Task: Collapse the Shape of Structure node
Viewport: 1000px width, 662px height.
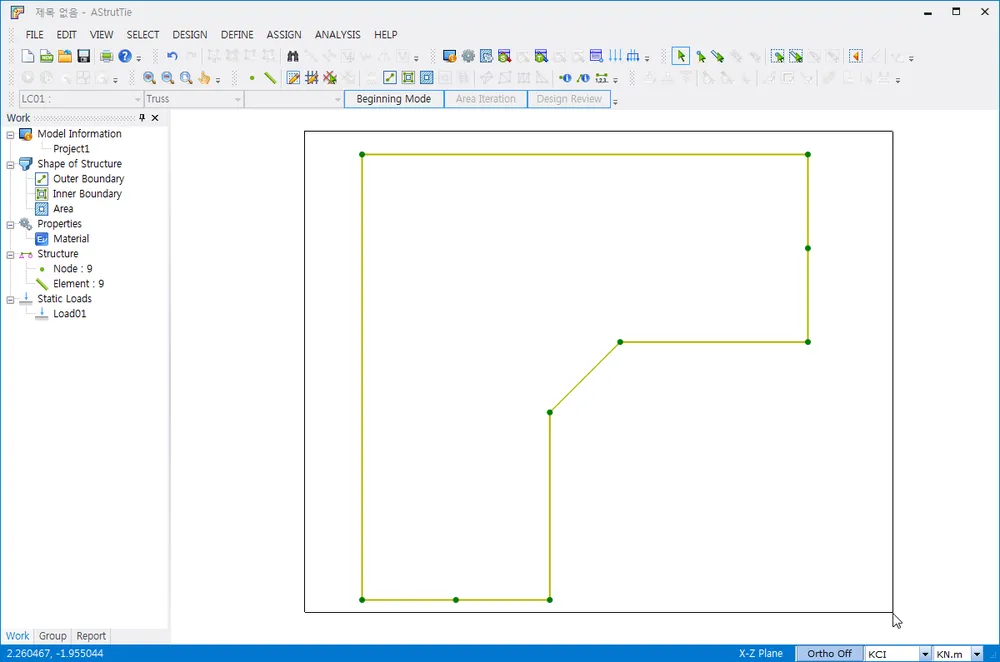Action: 10,165
